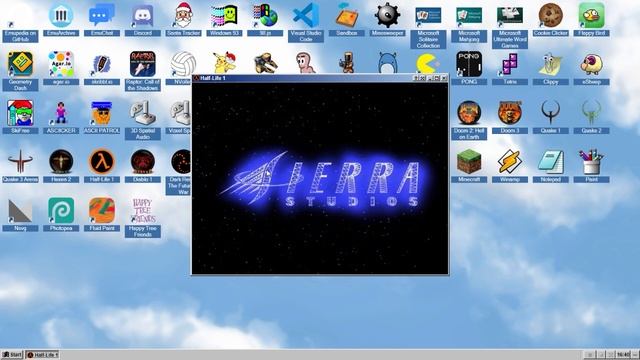
Task: Open the Nsvg triangle icon
Action: pyautogui.click(x=20, y=214)
